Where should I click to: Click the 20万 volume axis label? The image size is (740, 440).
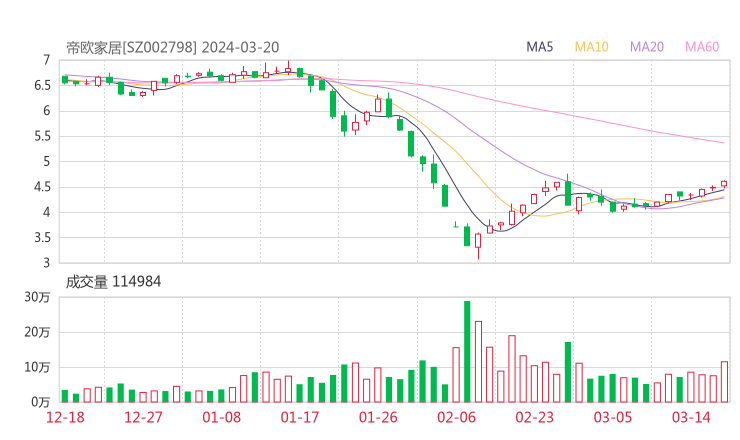[37, 332]
